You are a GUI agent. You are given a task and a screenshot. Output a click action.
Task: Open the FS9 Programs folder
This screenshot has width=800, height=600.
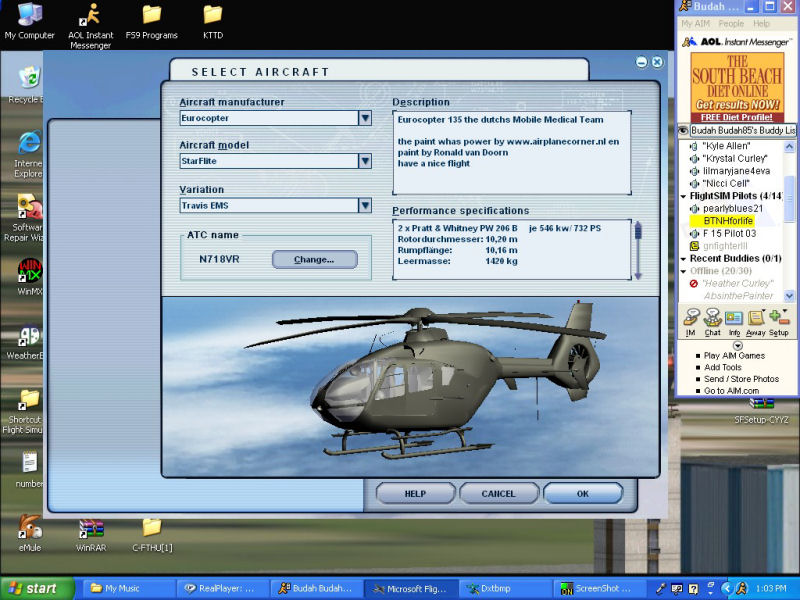pyautogui.click(x=152, y=20)
